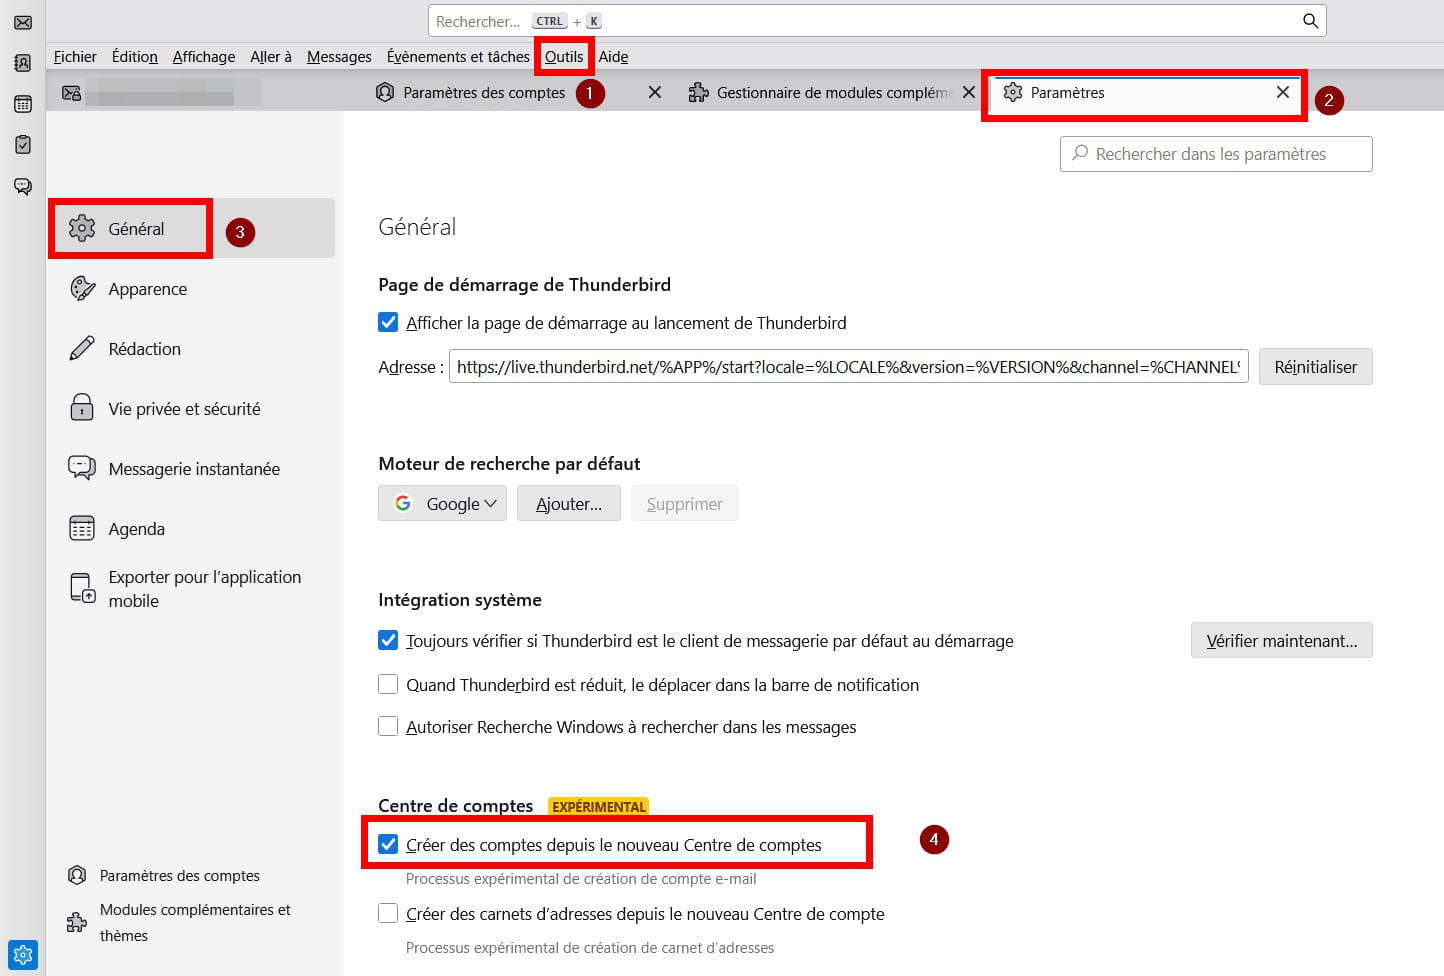Click the chat bubble icon for Messagerie instantanée

point(82,468)
